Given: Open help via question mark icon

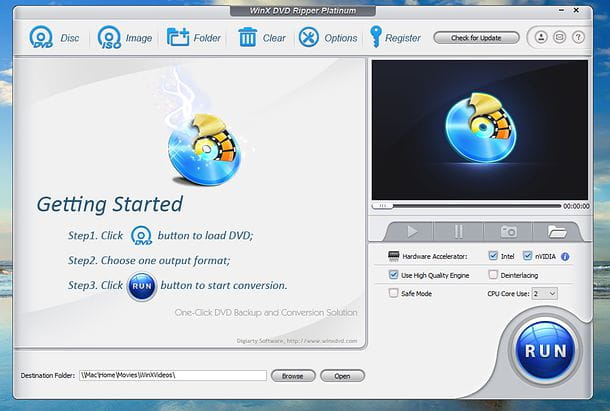Looking at the screenshot, I should click(x=578, y=37).
